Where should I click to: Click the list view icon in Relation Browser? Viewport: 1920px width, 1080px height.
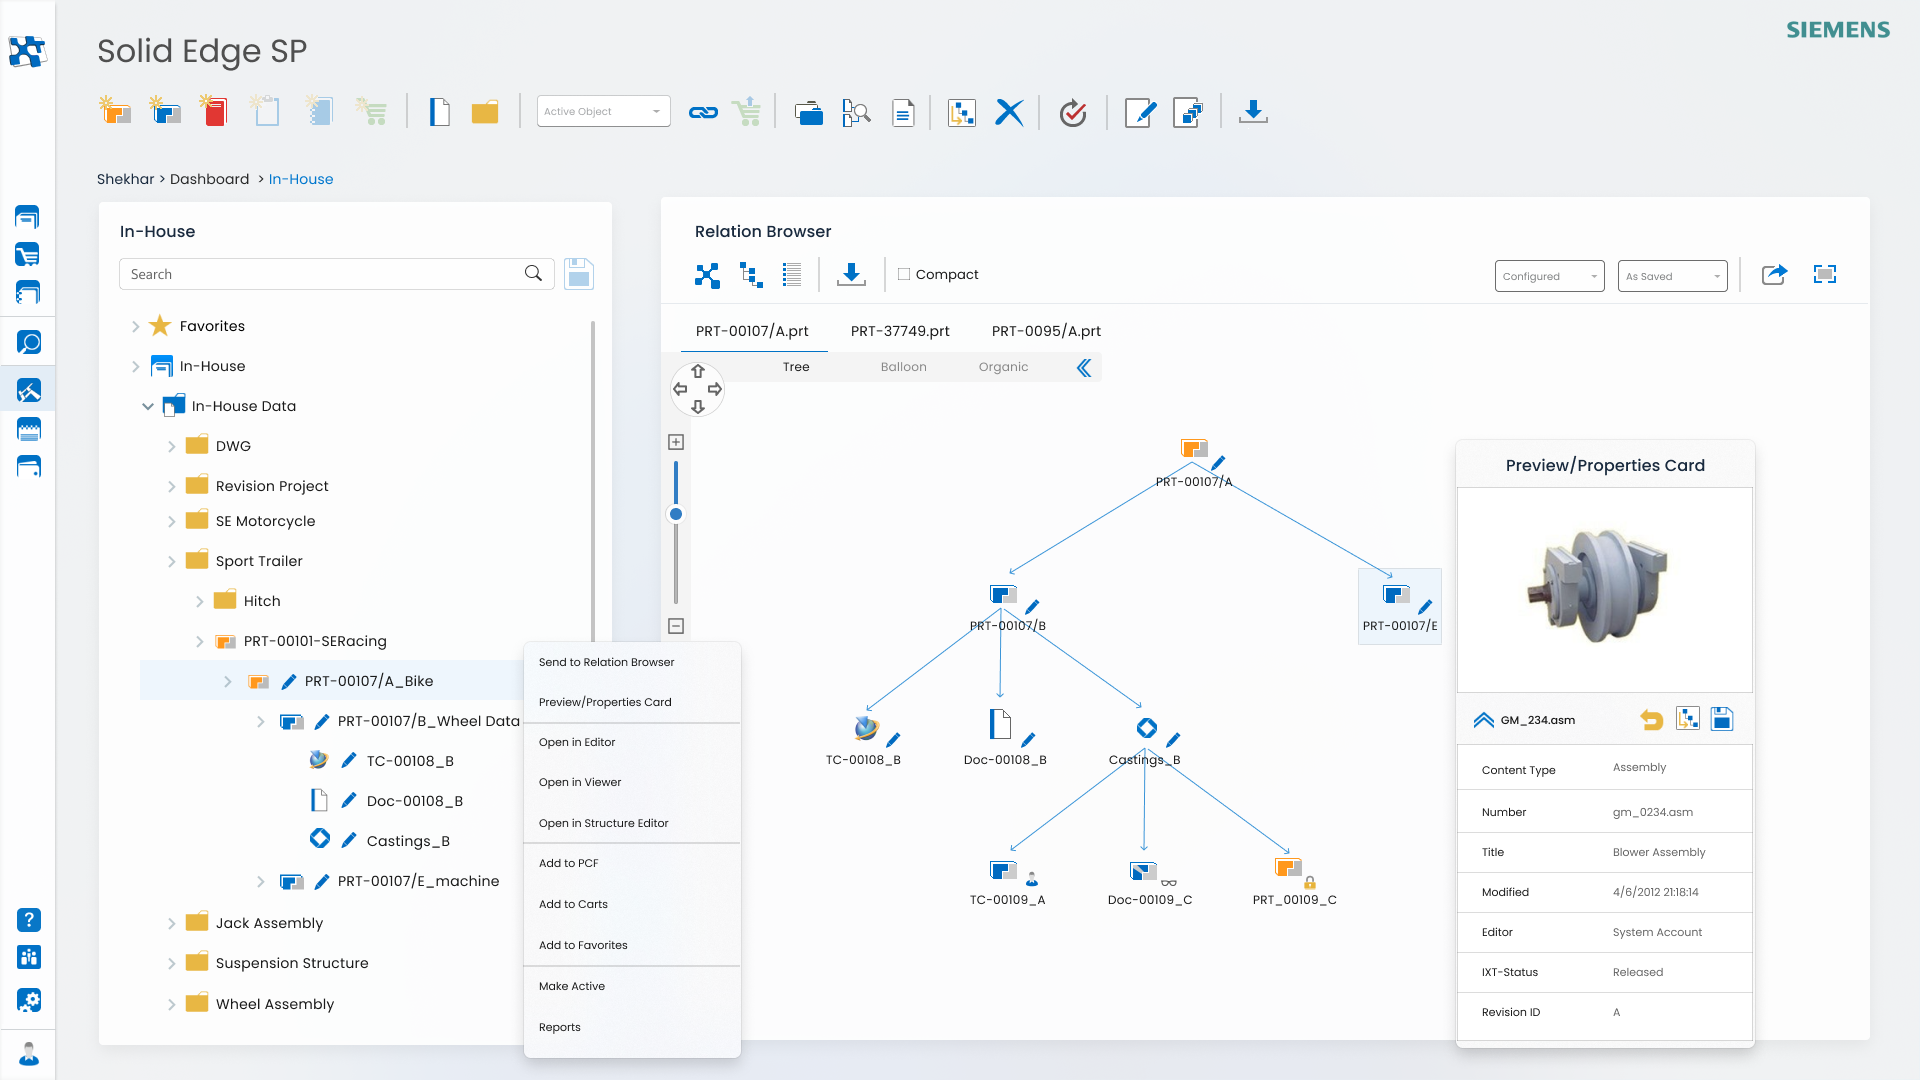point(792,275)
